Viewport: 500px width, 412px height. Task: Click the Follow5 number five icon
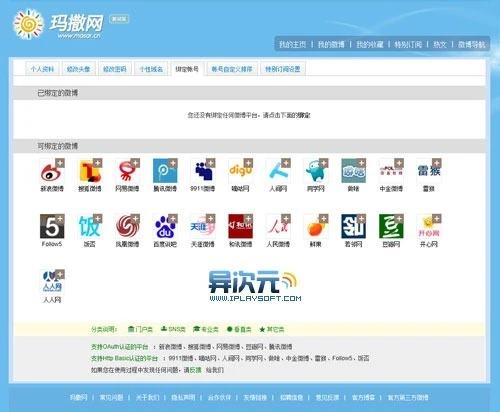52,227
